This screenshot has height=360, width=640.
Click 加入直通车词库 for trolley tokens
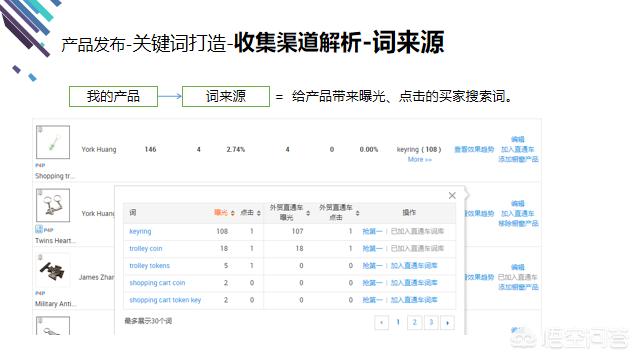414,266
